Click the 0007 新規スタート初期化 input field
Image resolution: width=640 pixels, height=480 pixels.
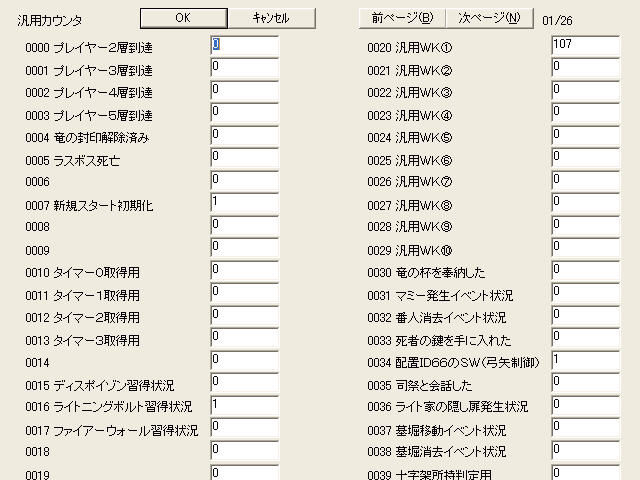click(244, 203)
